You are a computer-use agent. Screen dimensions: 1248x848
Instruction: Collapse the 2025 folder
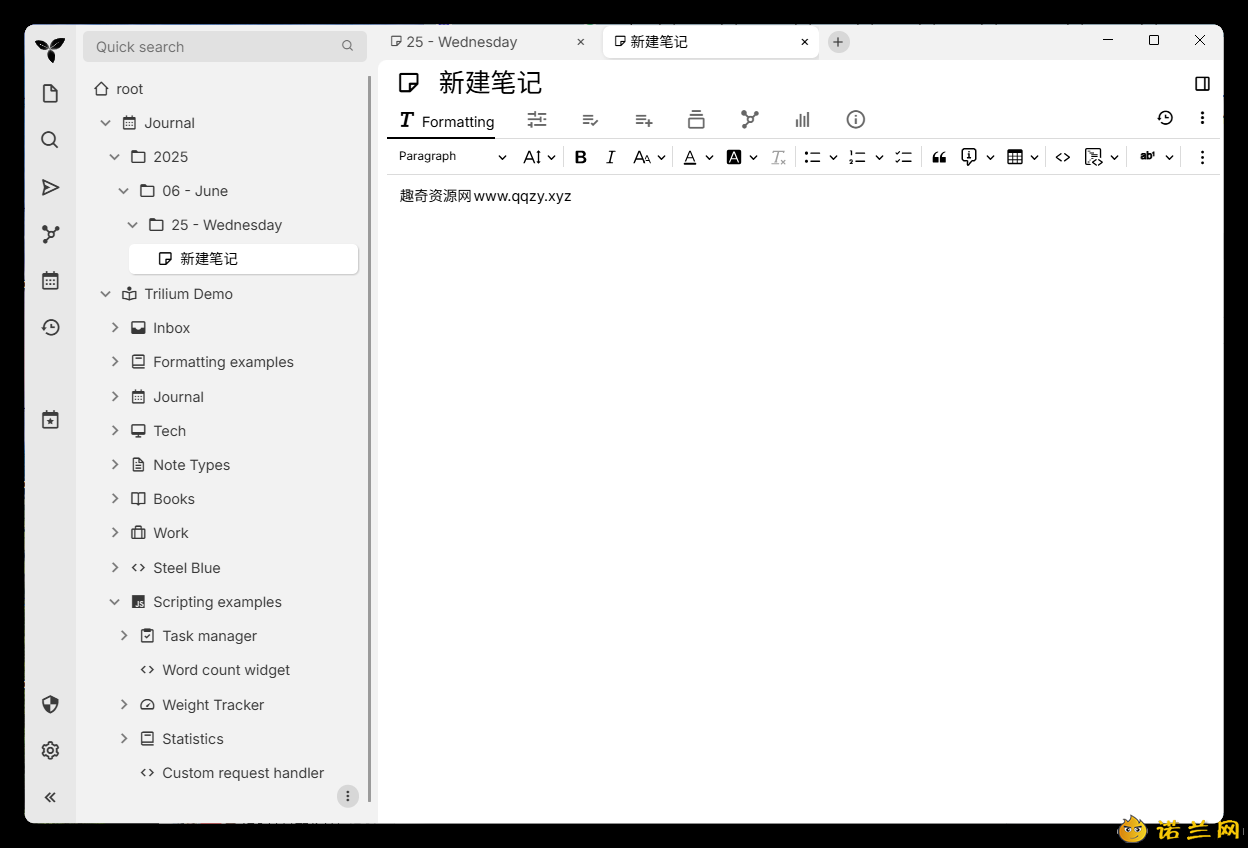pyautogui.click(x=115, y=157)
